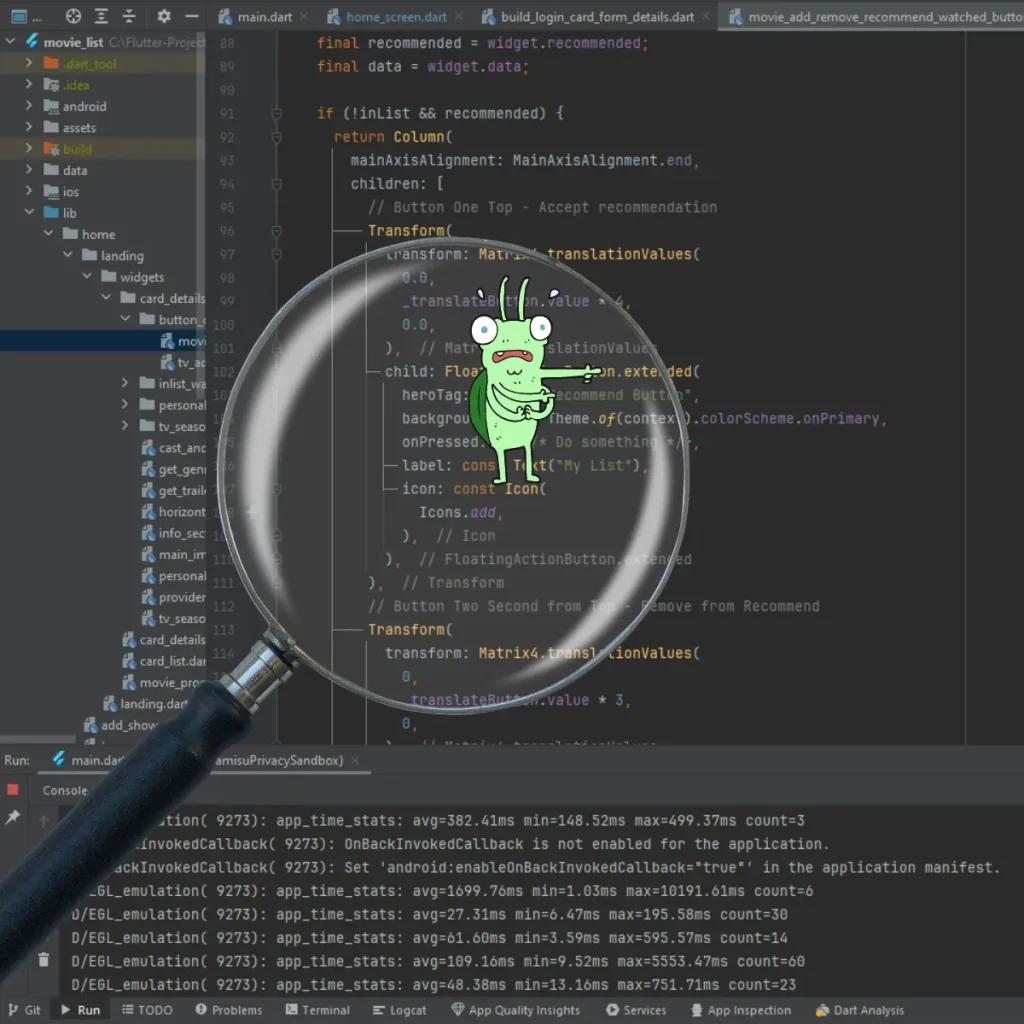Clear console output with trash icon
The height and width of the screenshot is (1024, 1024).
click(x=43, y=959)
